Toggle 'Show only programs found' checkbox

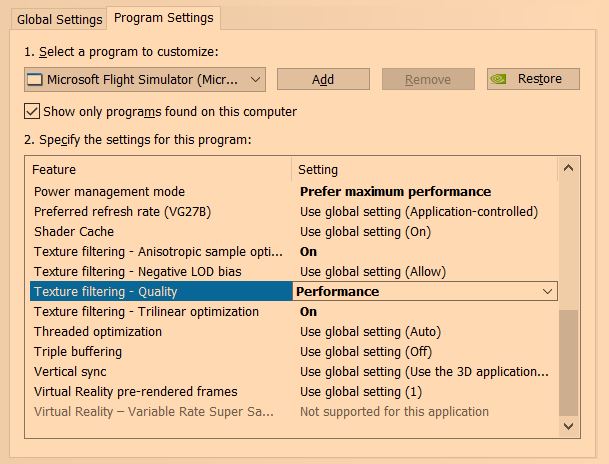32,111
